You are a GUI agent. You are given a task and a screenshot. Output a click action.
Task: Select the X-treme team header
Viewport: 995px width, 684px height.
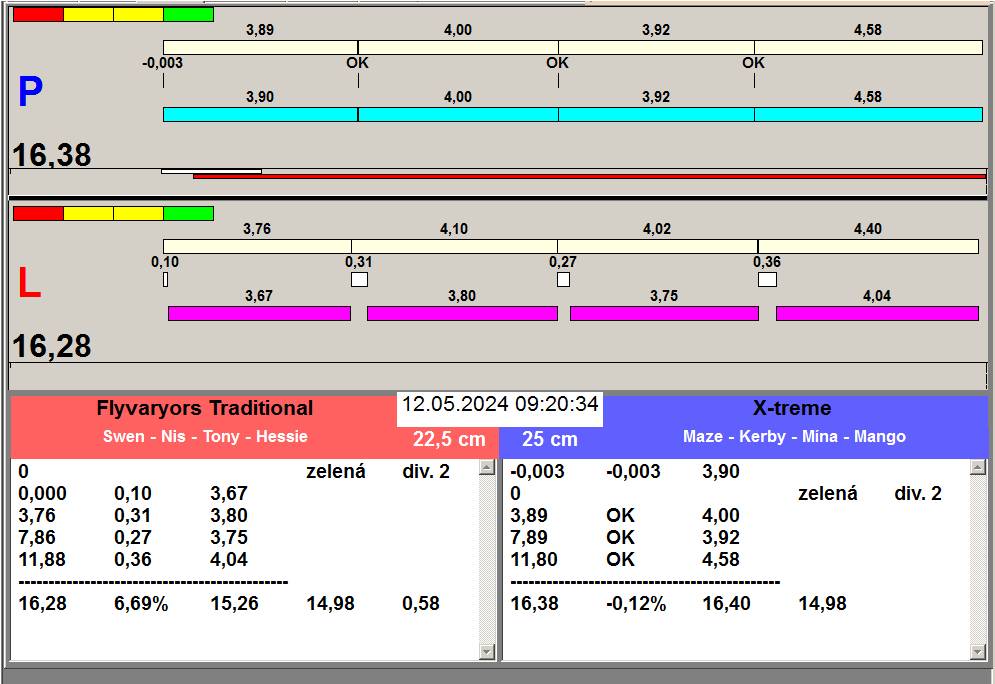(x=791, y=408)
